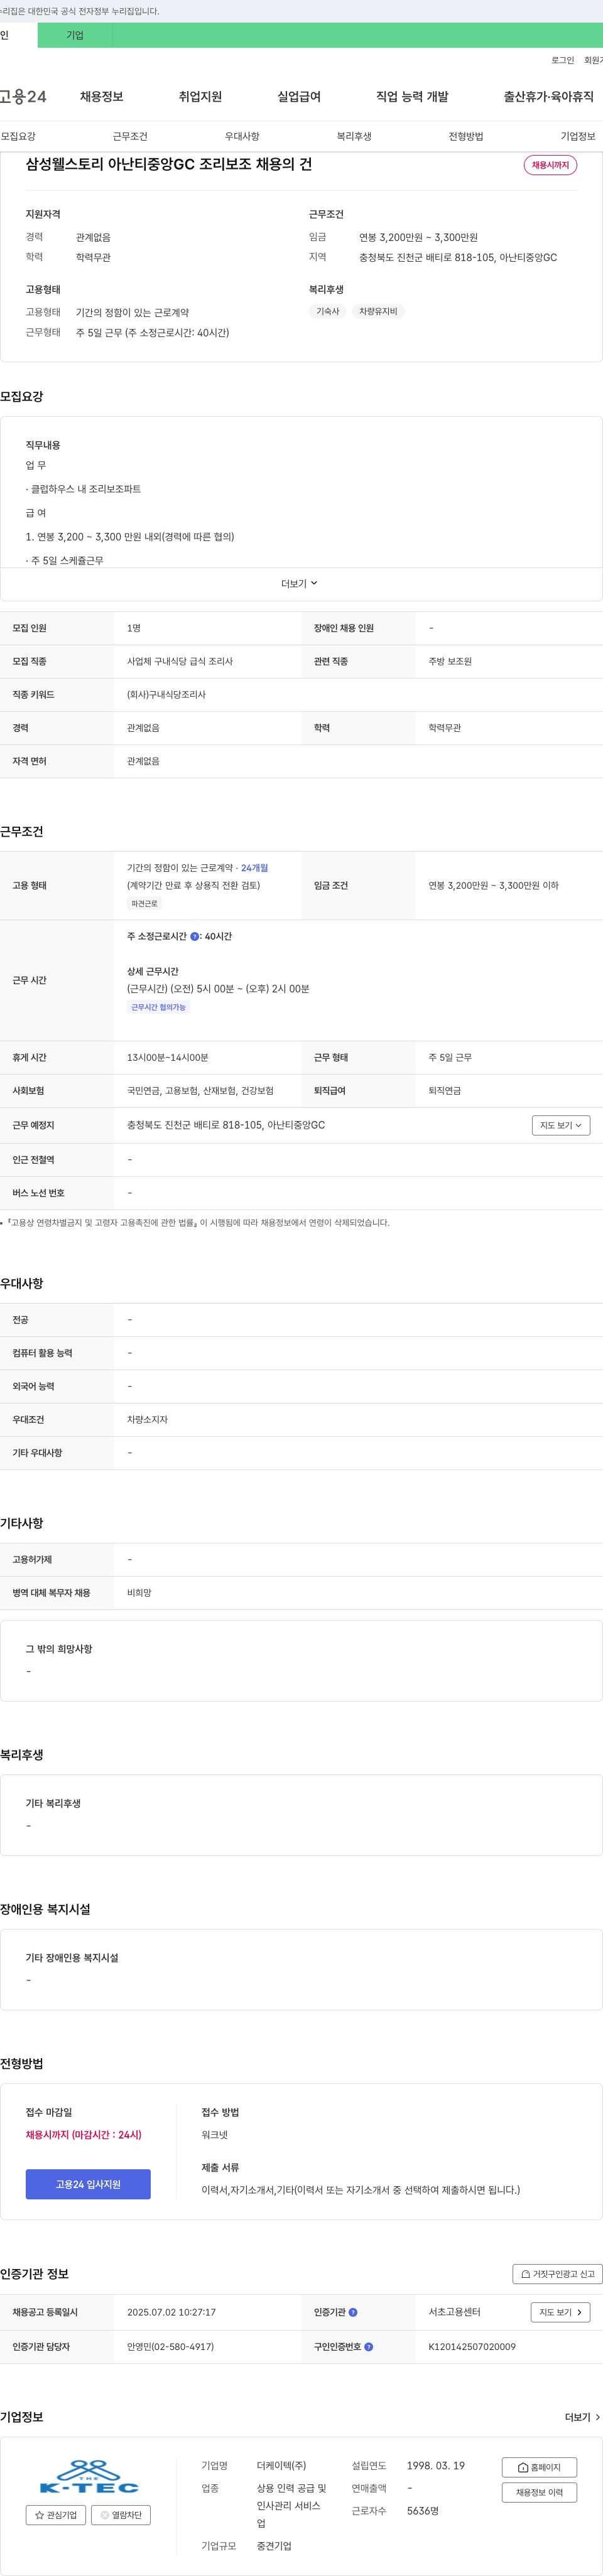Jump to 모집요강 section tab
This screenshot has width=603, height=2576.
18,137
